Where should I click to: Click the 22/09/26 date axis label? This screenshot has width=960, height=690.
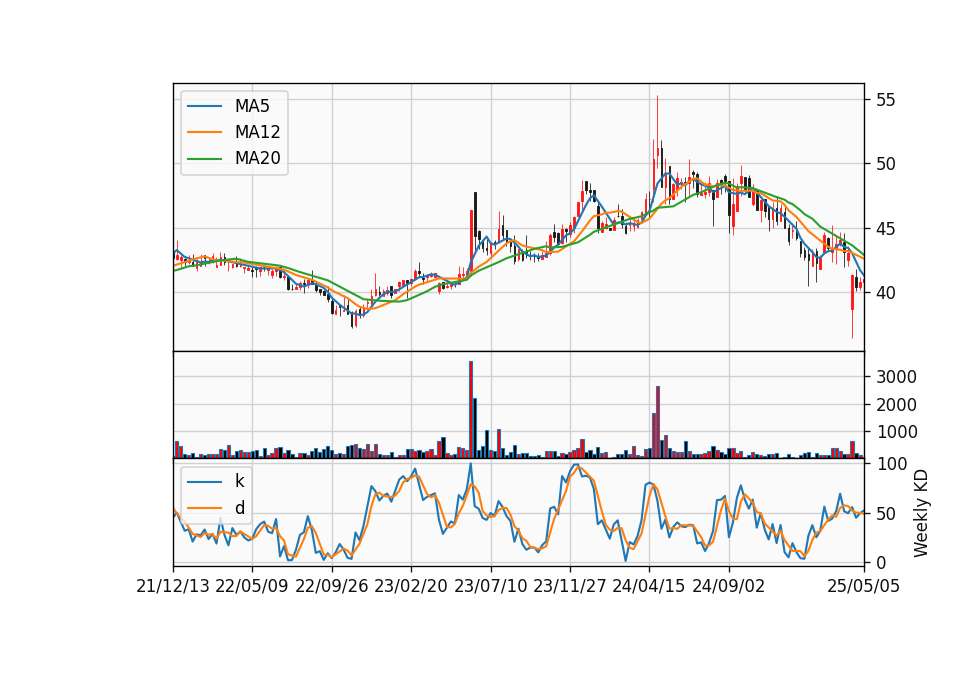332,586
